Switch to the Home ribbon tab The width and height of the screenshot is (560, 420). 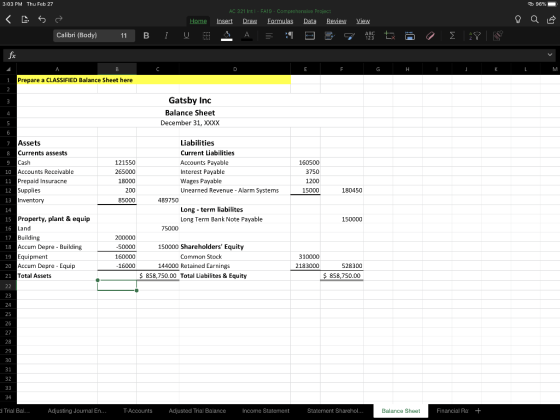[x=198, y=21]
